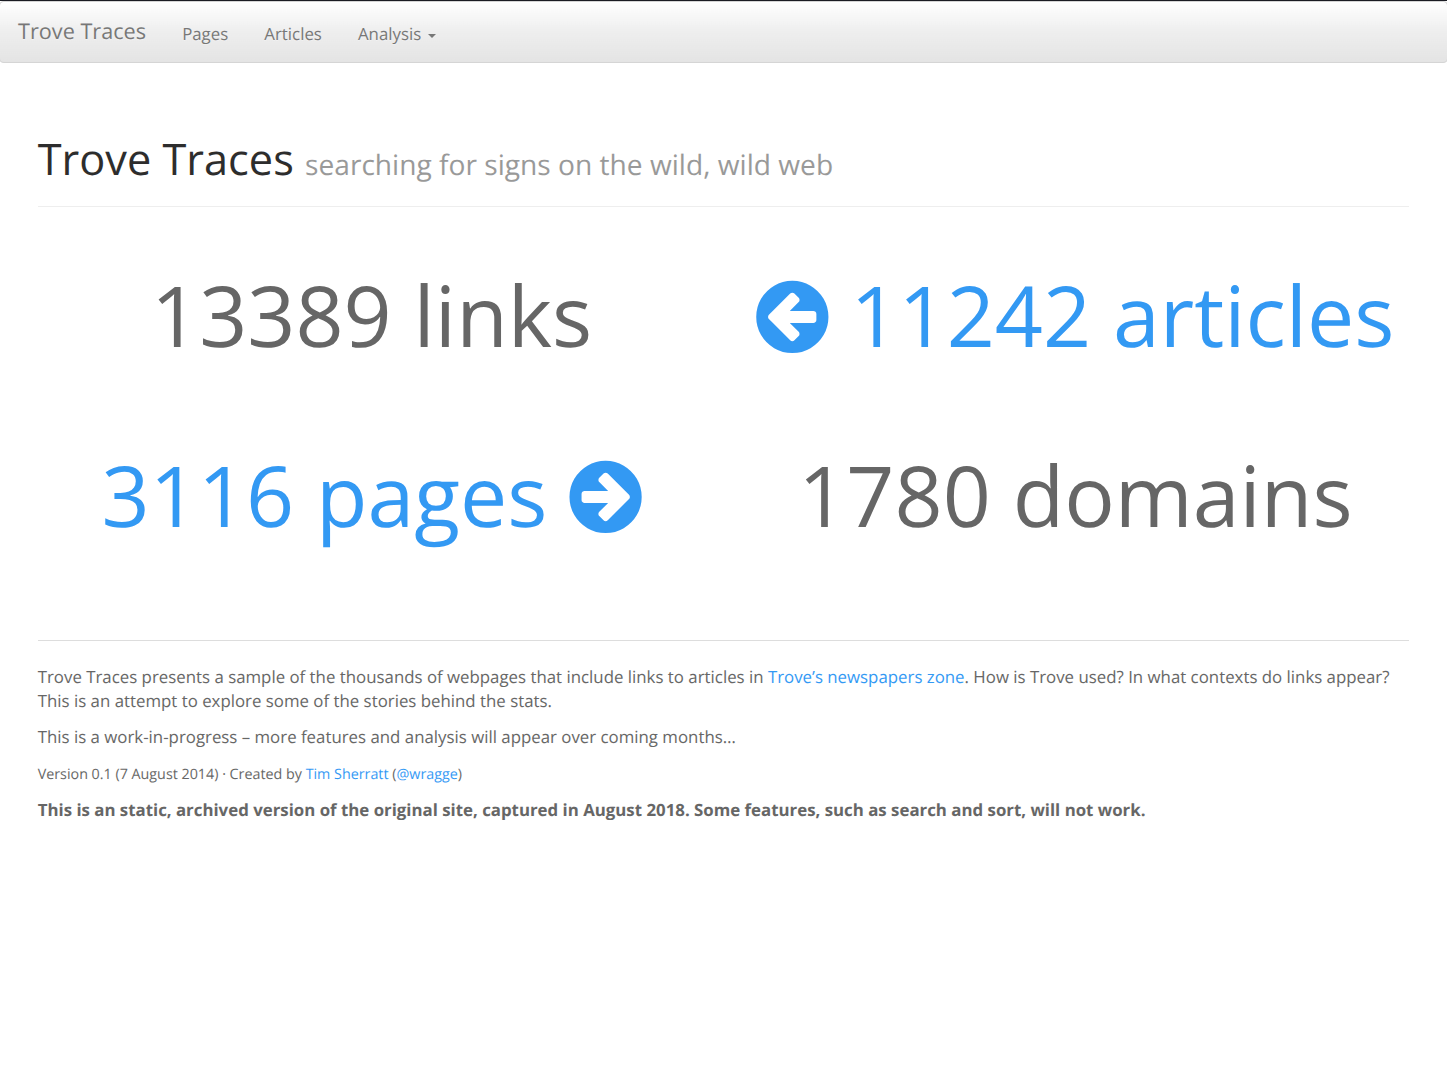The image size is (1447, 1085).
Task: Open the @wragge Twitter link
Action: tap(427, 774)
